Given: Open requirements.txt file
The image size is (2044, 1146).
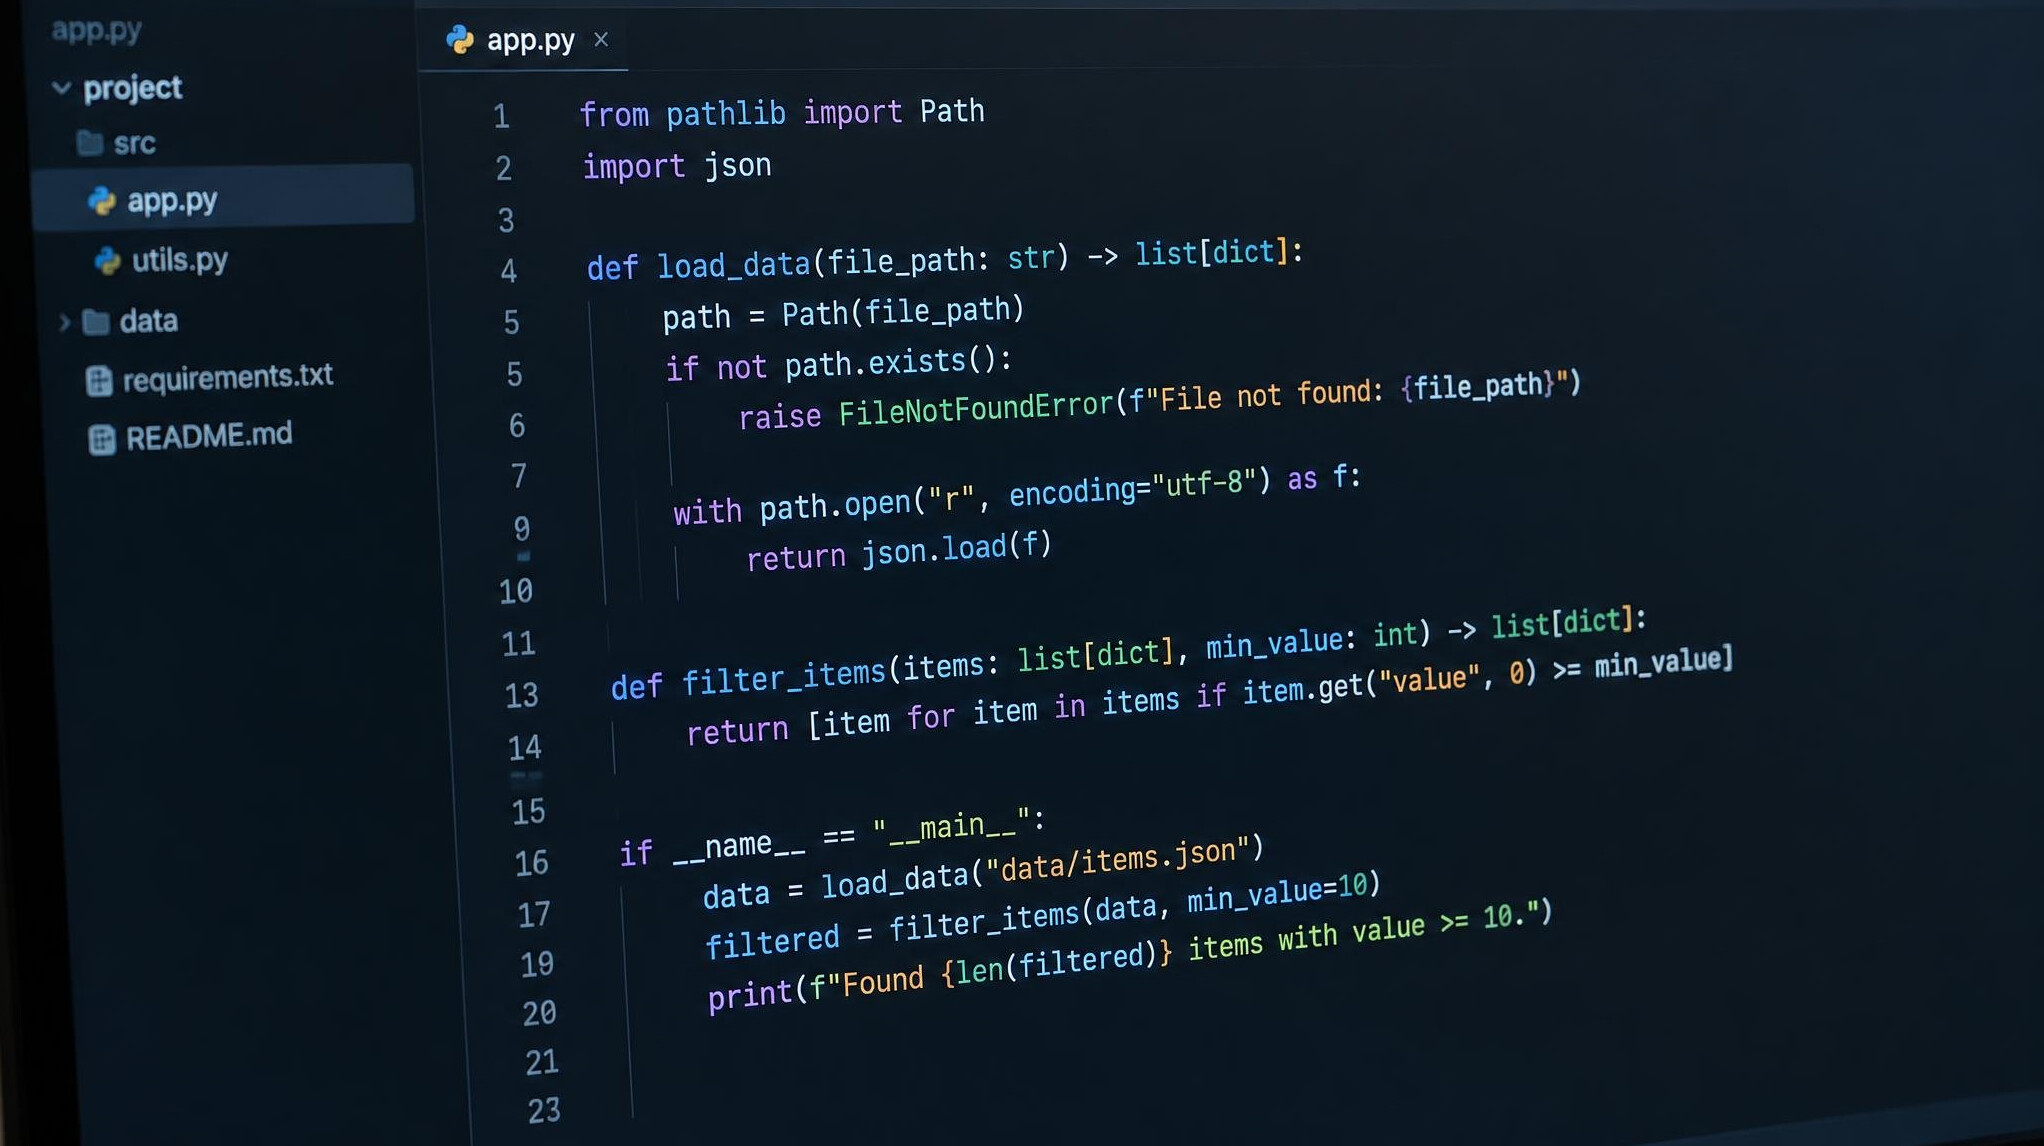Looking at the screenshot, I should tap(227, 377).
